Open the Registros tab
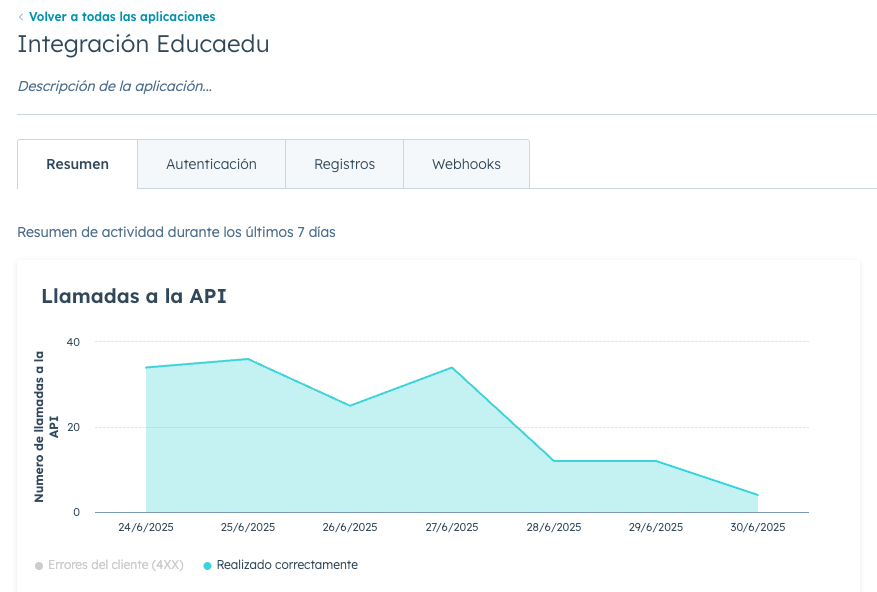 coord(344,164)
